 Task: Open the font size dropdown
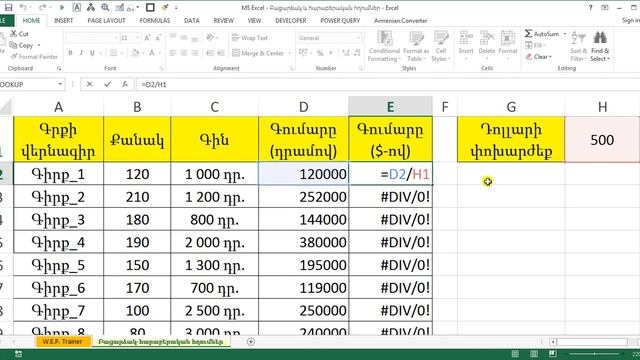(x=138, y=38)
